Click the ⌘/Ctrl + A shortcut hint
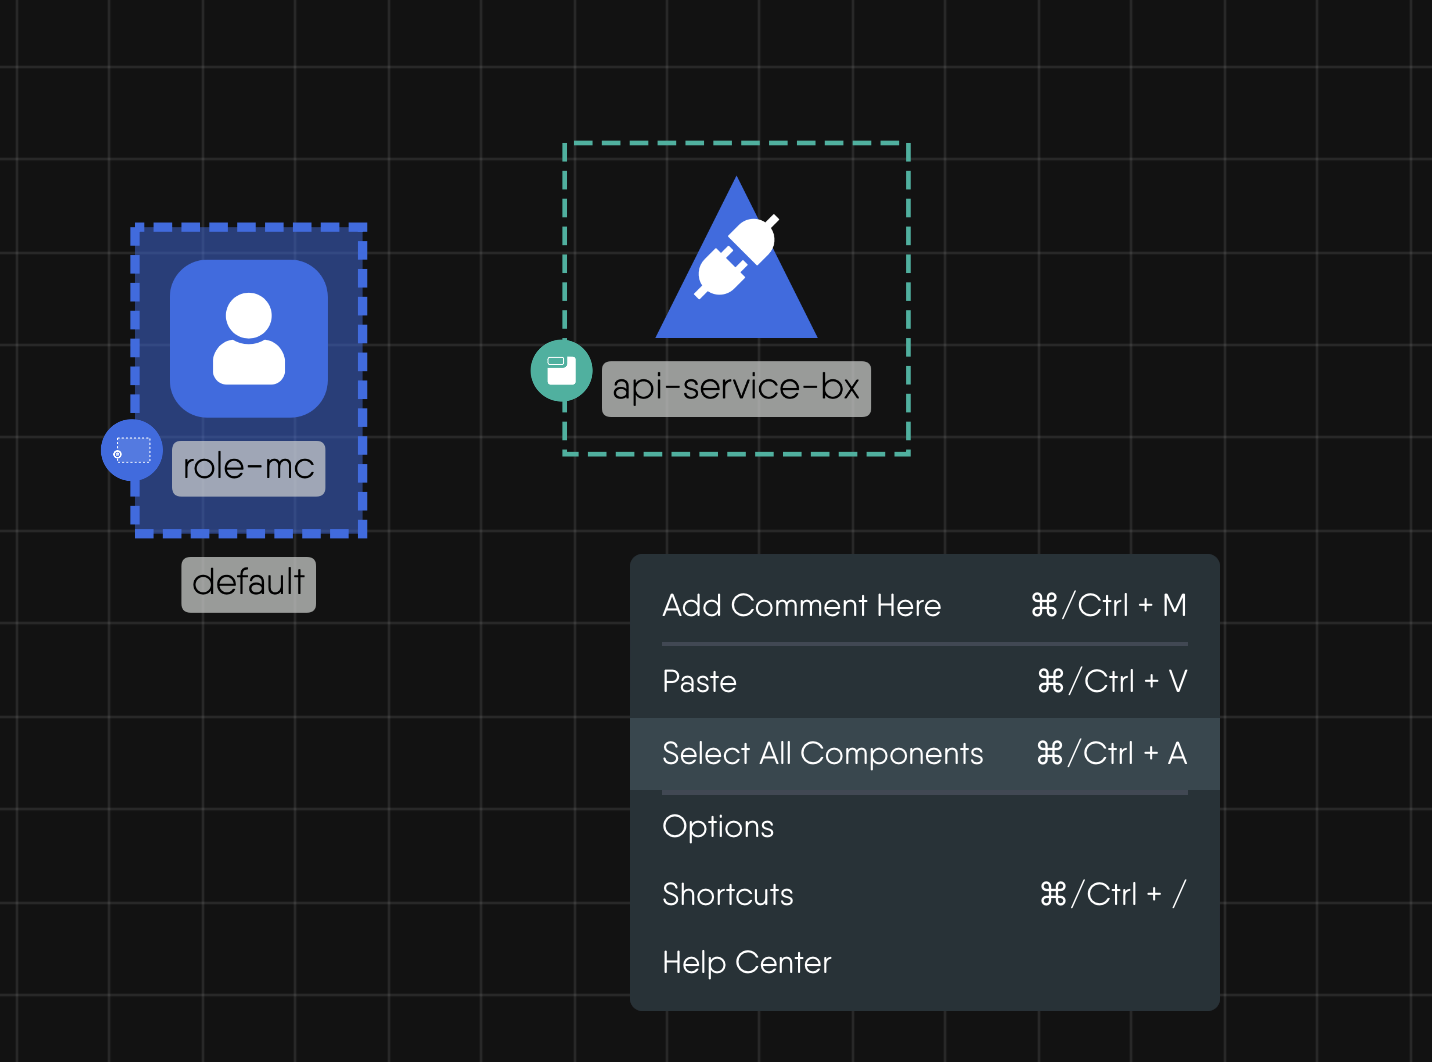The height and width of the screenshot is (1062, 1432). (x=1111, y=754)
